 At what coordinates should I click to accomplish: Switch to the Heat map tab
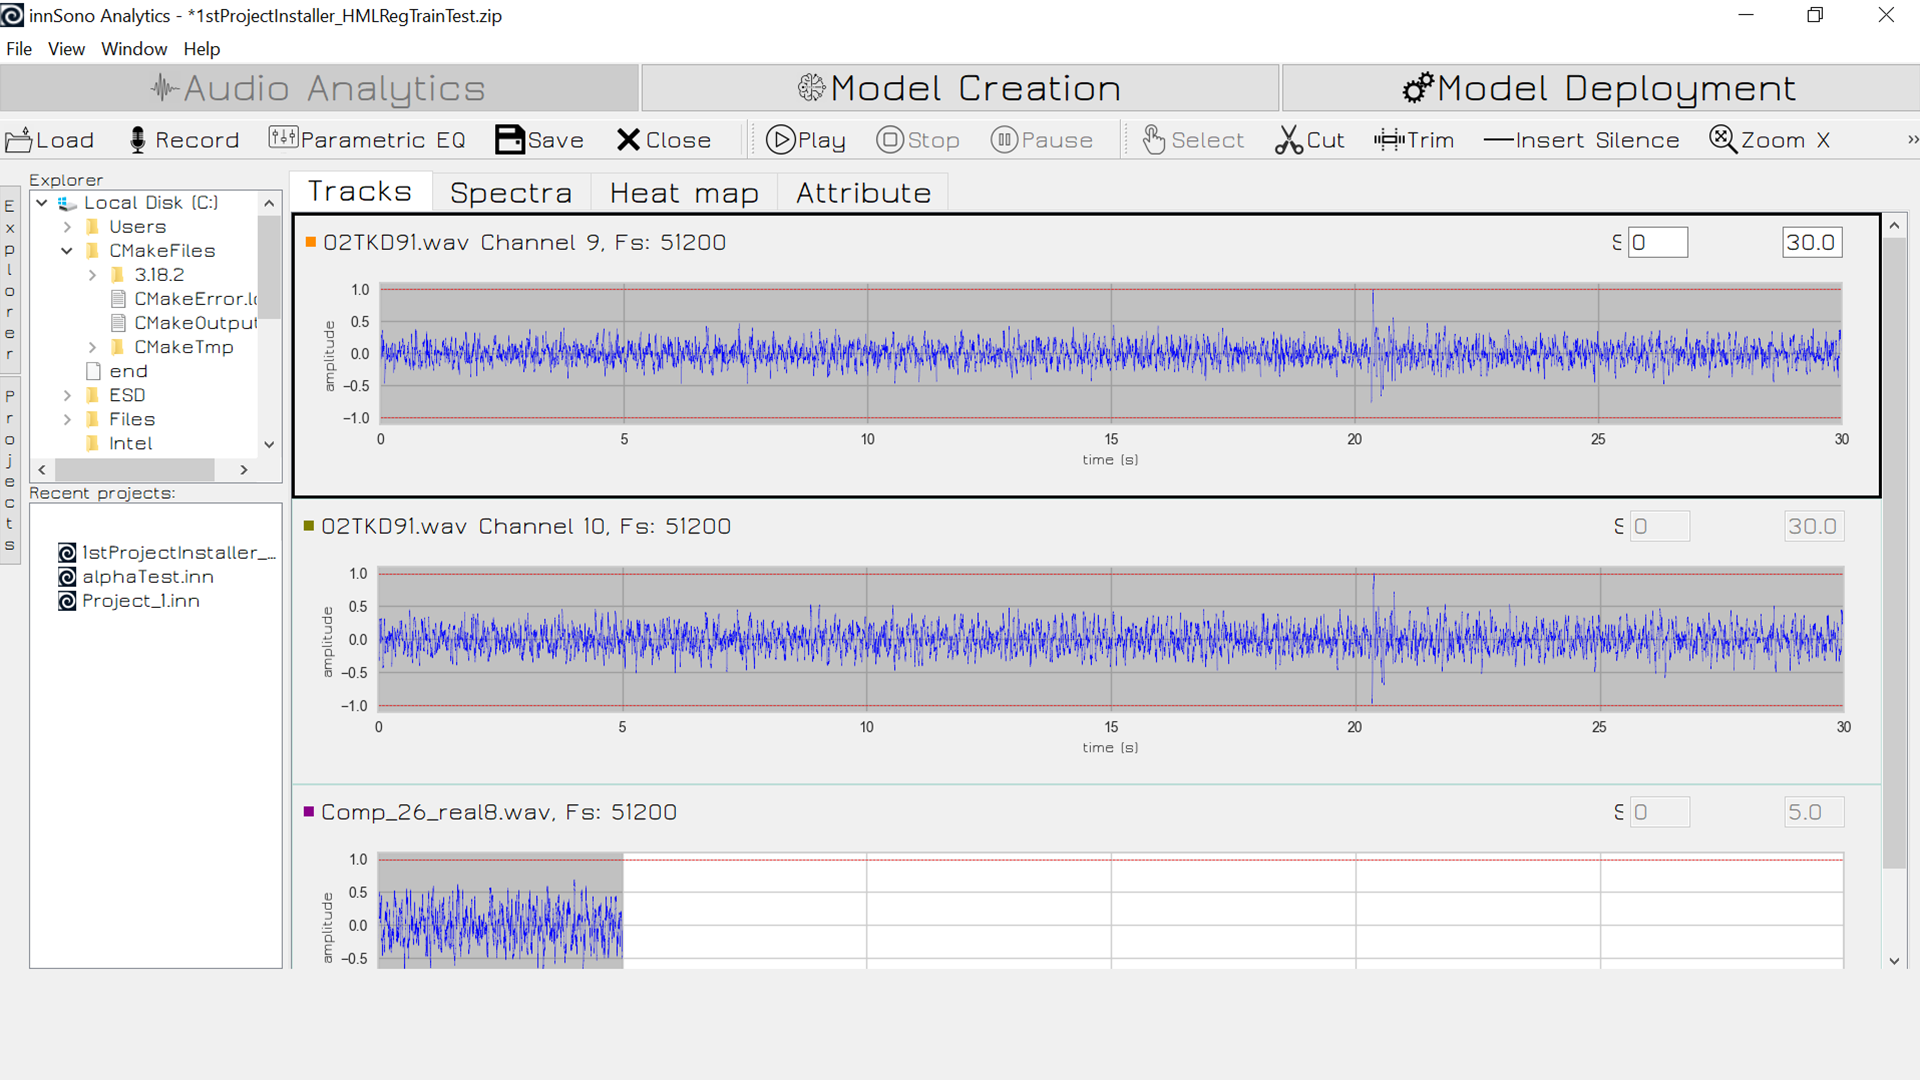(x=684, y=193)
